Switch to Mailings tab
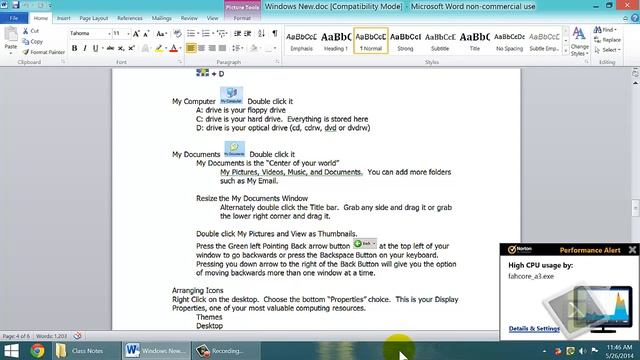Viewport: 640px width, 360px height. tap(162, 18)
